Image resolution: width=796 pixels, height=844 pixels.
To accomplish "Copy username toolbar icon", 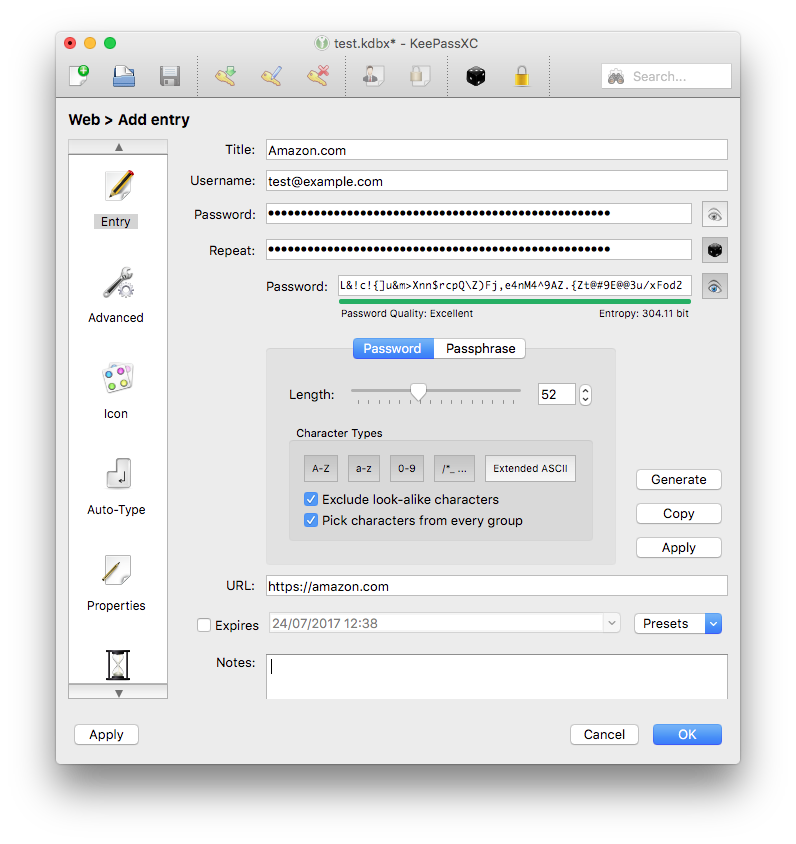I will point(373,76).
